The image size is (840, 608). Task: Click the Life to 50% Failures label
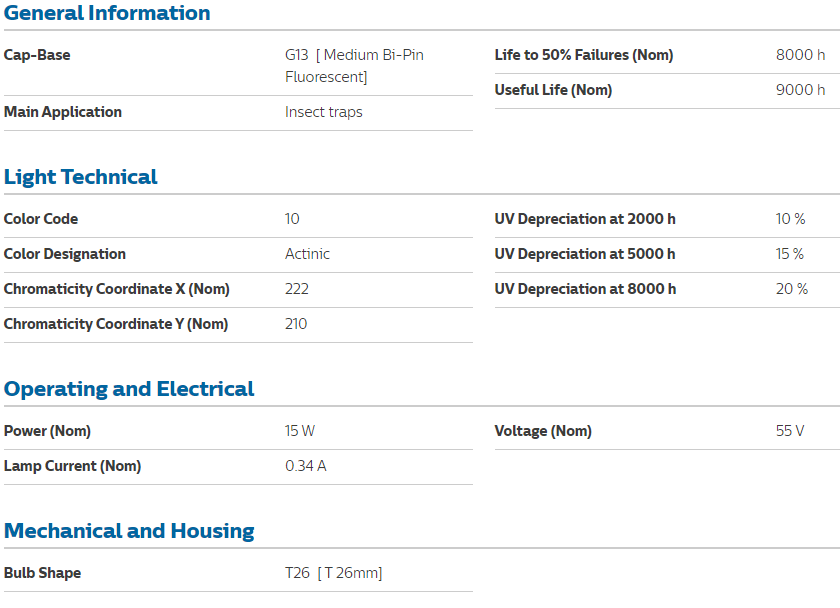(583, 55)
